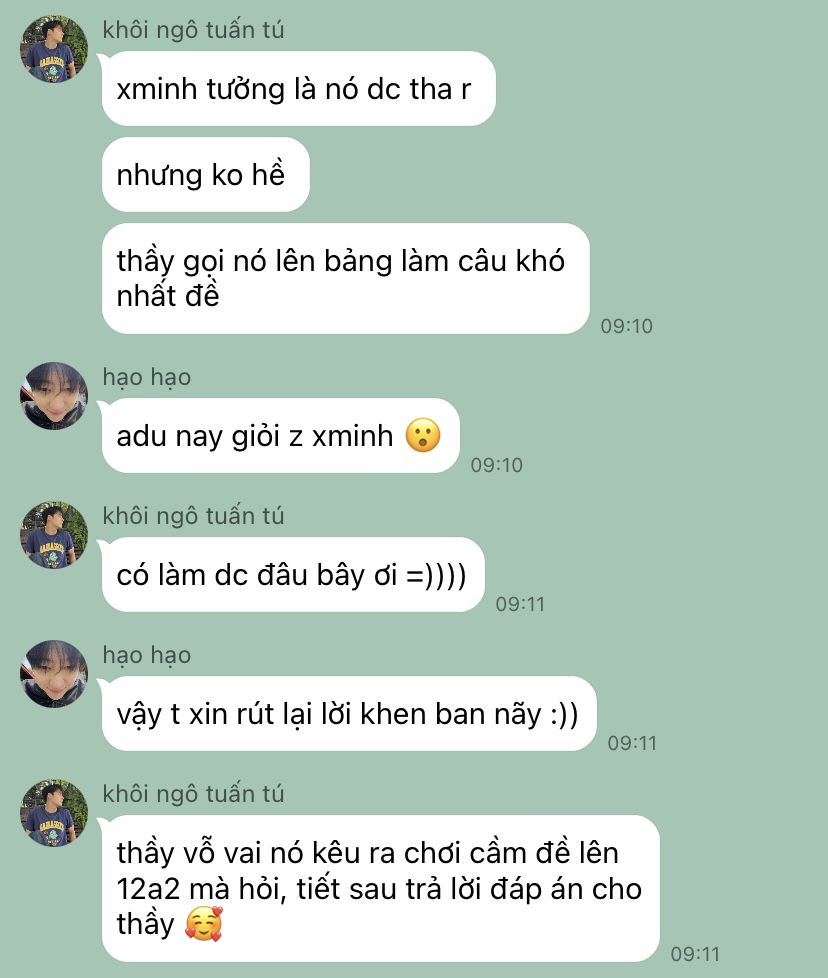Select the "thầy vỗ vai nó" message bubble
Screen dimensions: 828x978
[x=380, y=889]
